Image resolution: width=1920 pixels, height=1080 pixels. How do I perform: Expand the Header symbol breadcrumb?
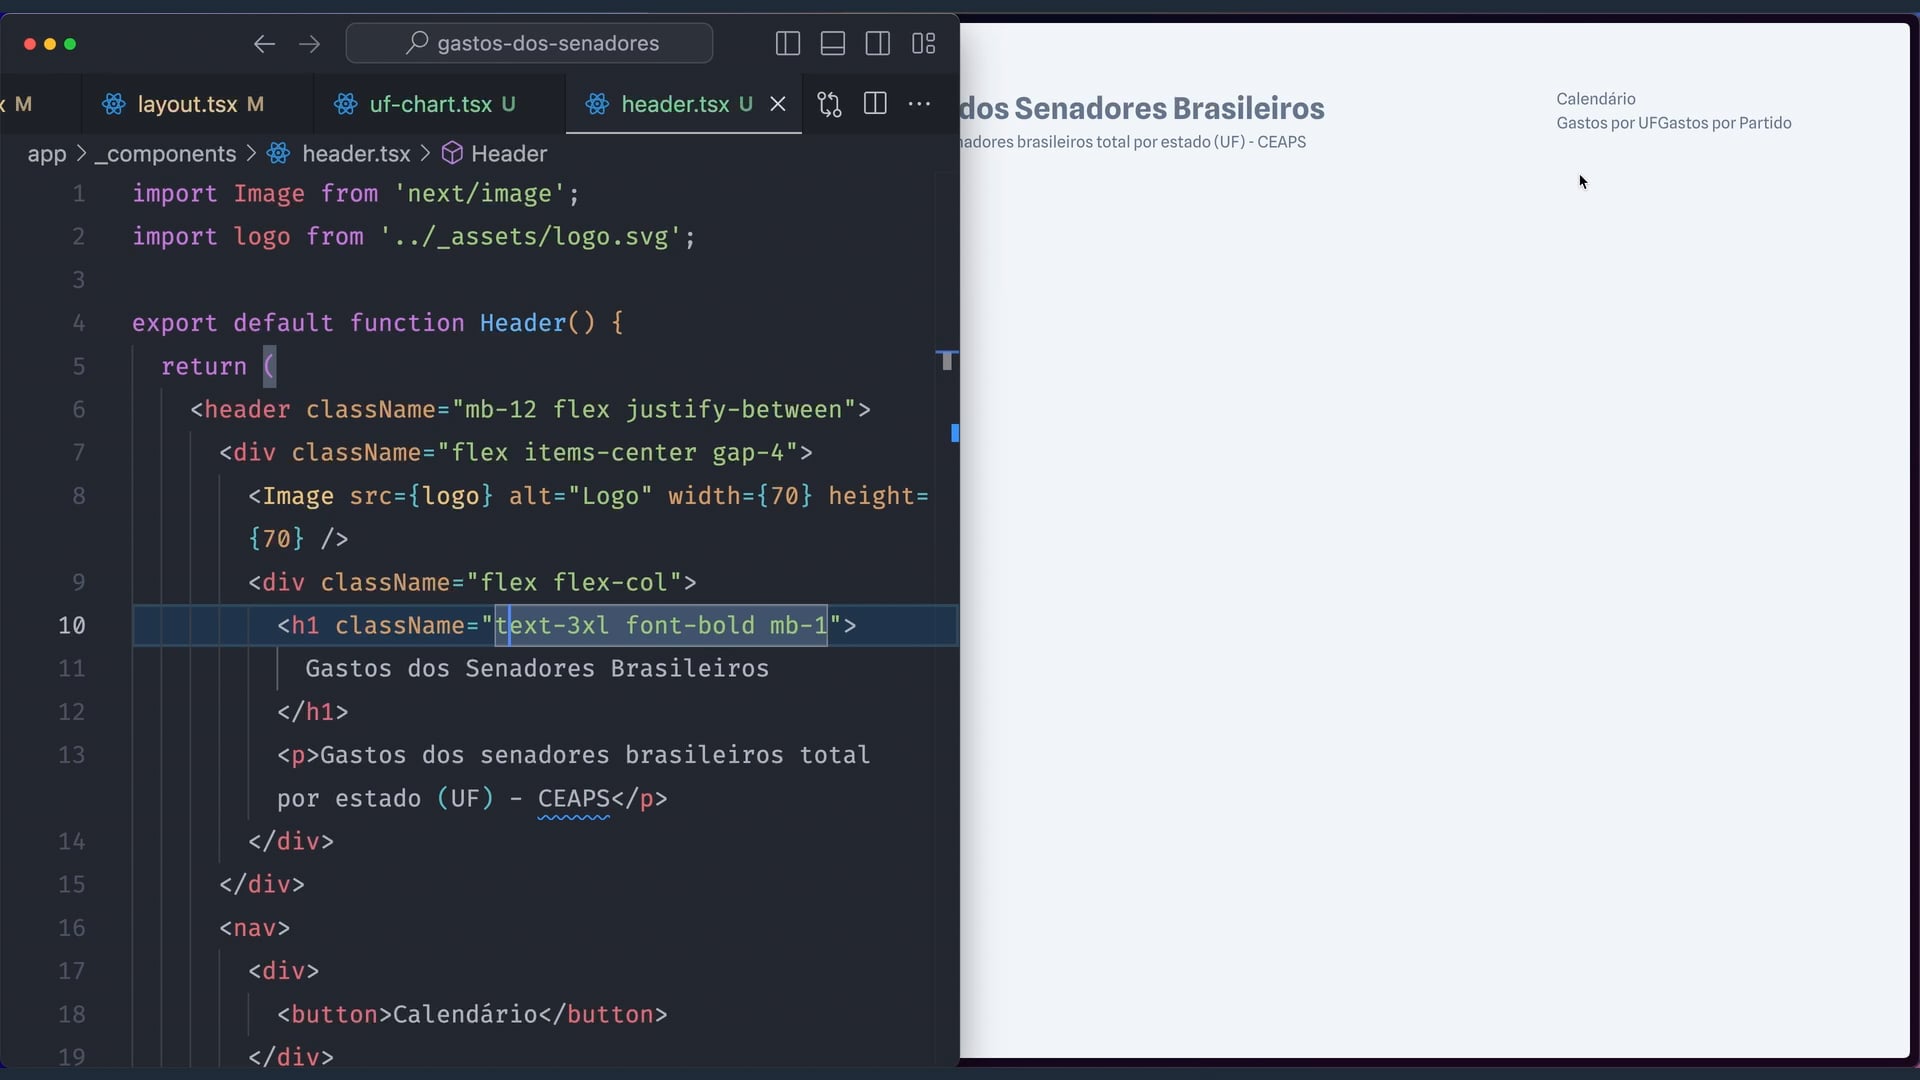[508, 154]
